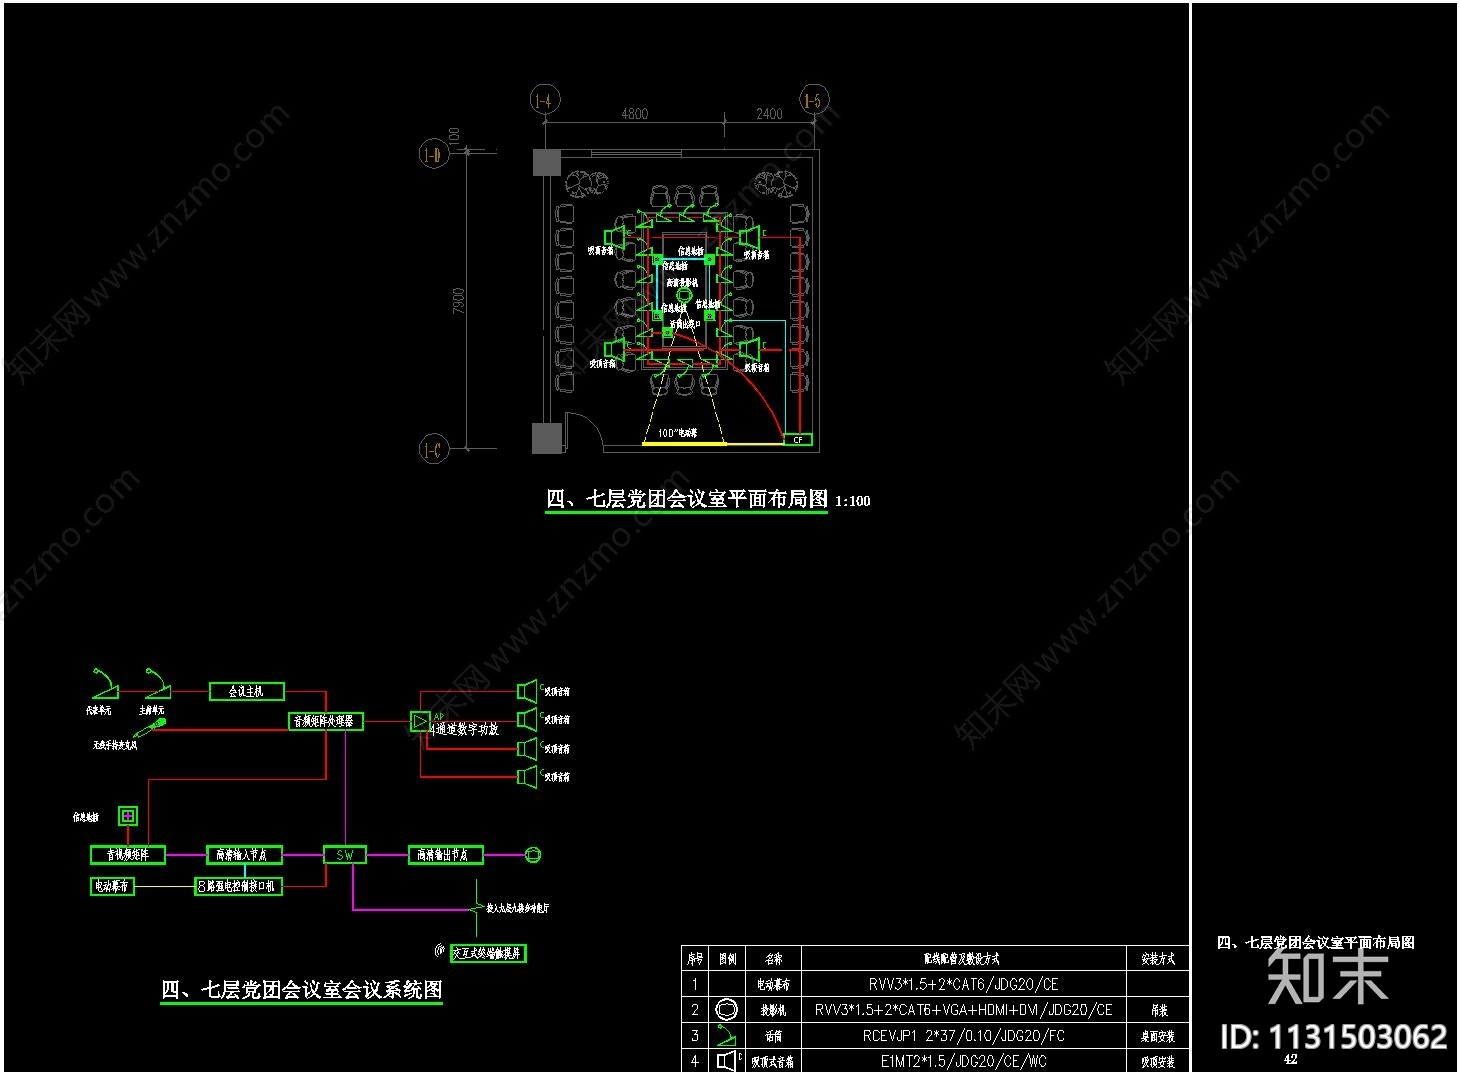Click the 无线手持麦克风 label

pyautogui.click(x=115, y=746)
